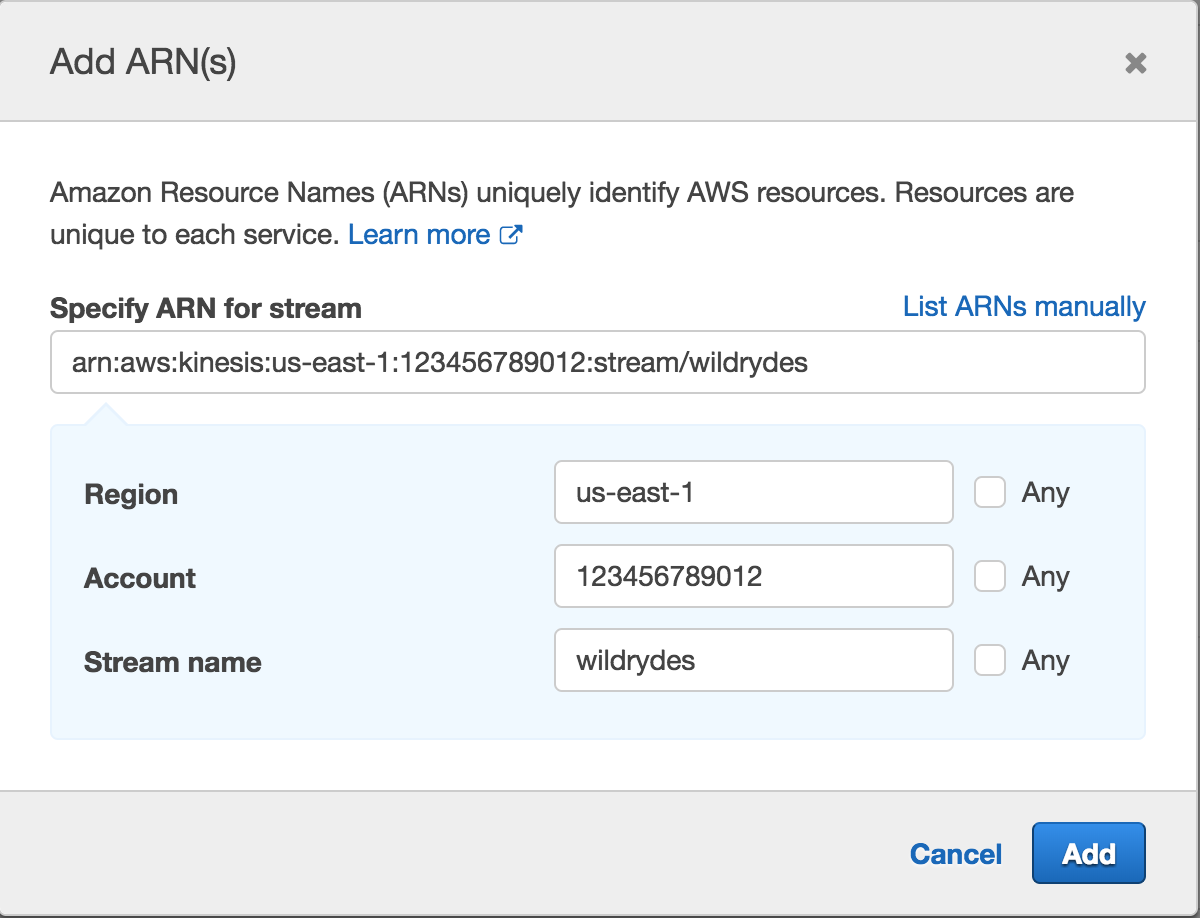1200x918 pixels.
Task: Click the external link icon after Learn more
Action: [x=511, y=235]
